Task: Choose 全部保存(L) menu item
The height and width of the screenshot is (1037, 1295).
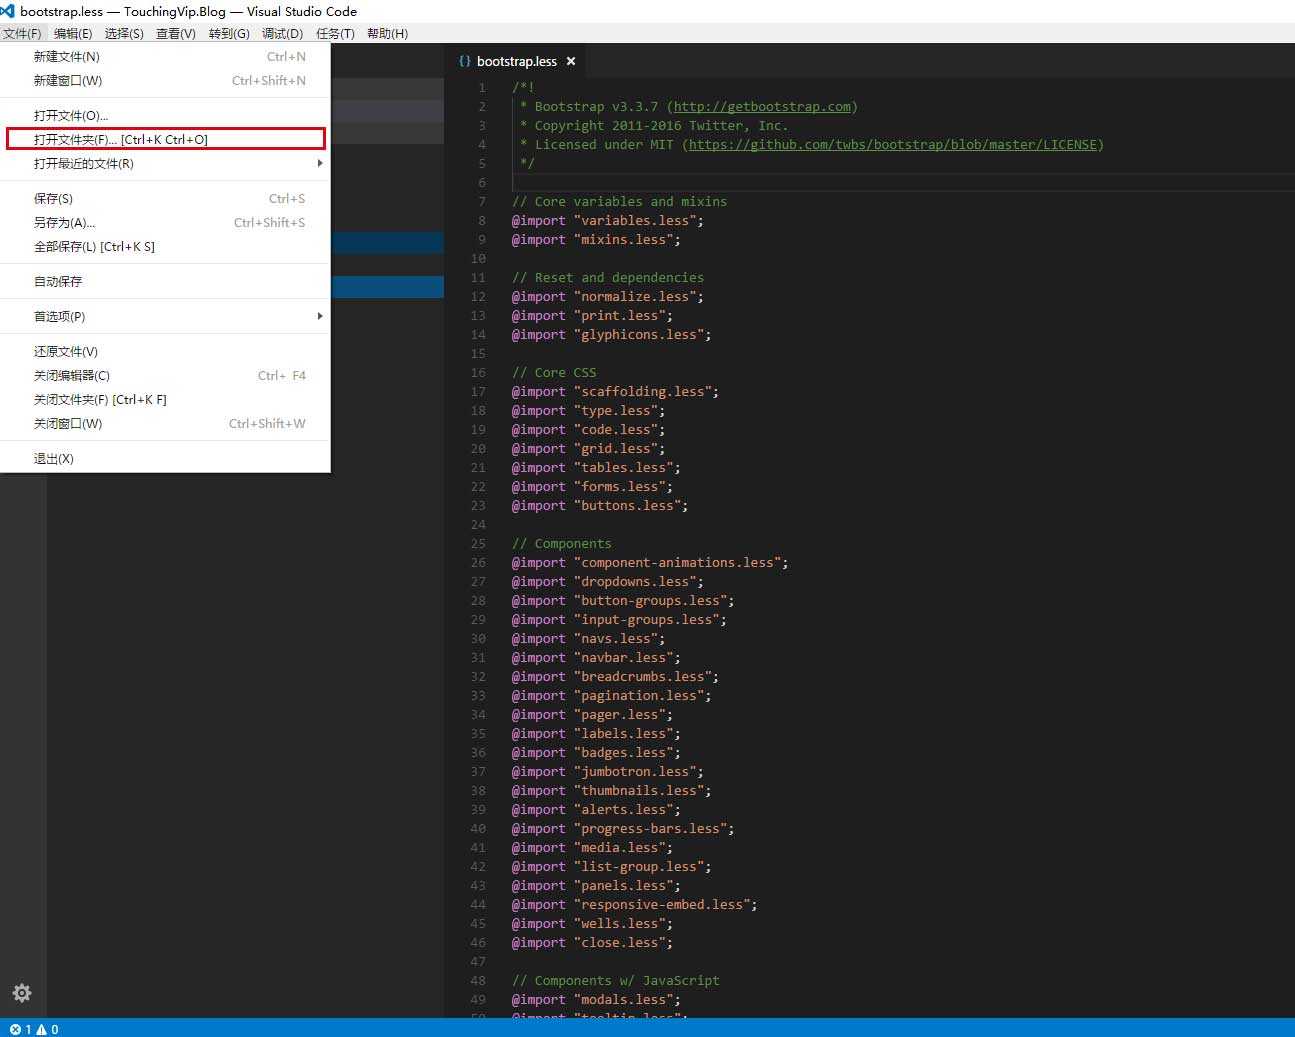Action: click(165, 247)
